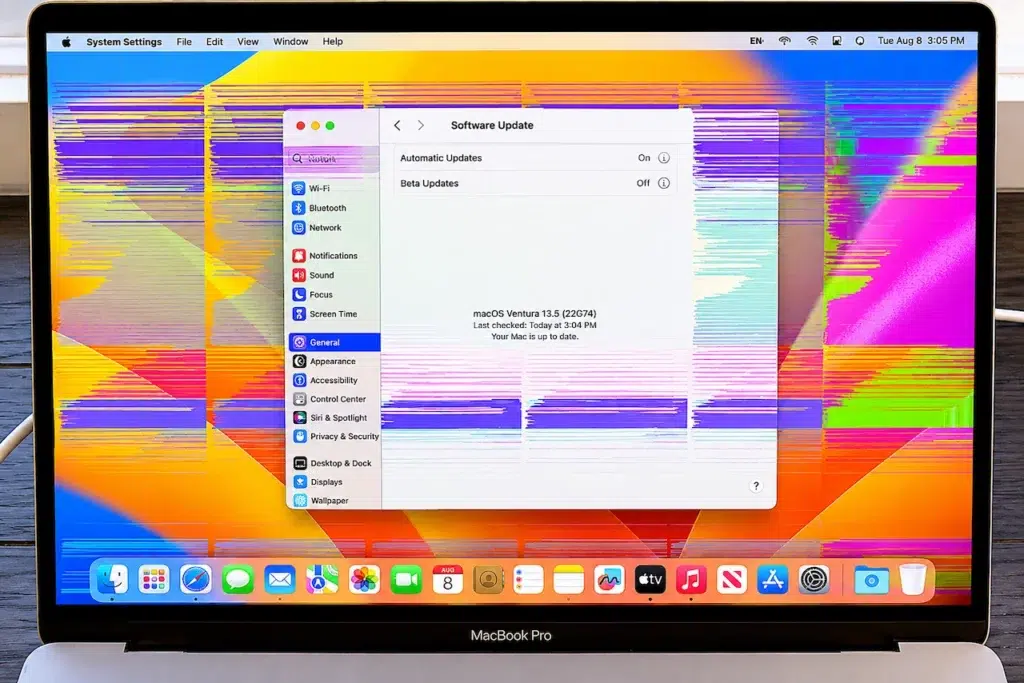Open Displays settings
The height and width of the screenshot is (683, 1024).
(x=334, y=482)
